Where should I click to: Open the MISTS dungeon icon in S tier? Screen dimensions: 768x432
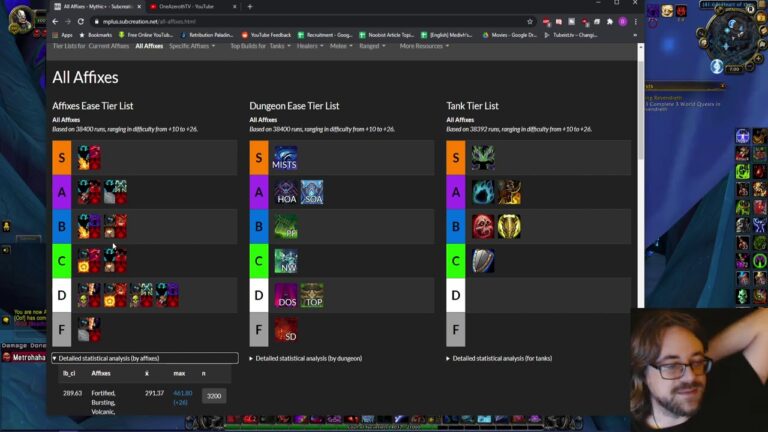tap(285, 158)
